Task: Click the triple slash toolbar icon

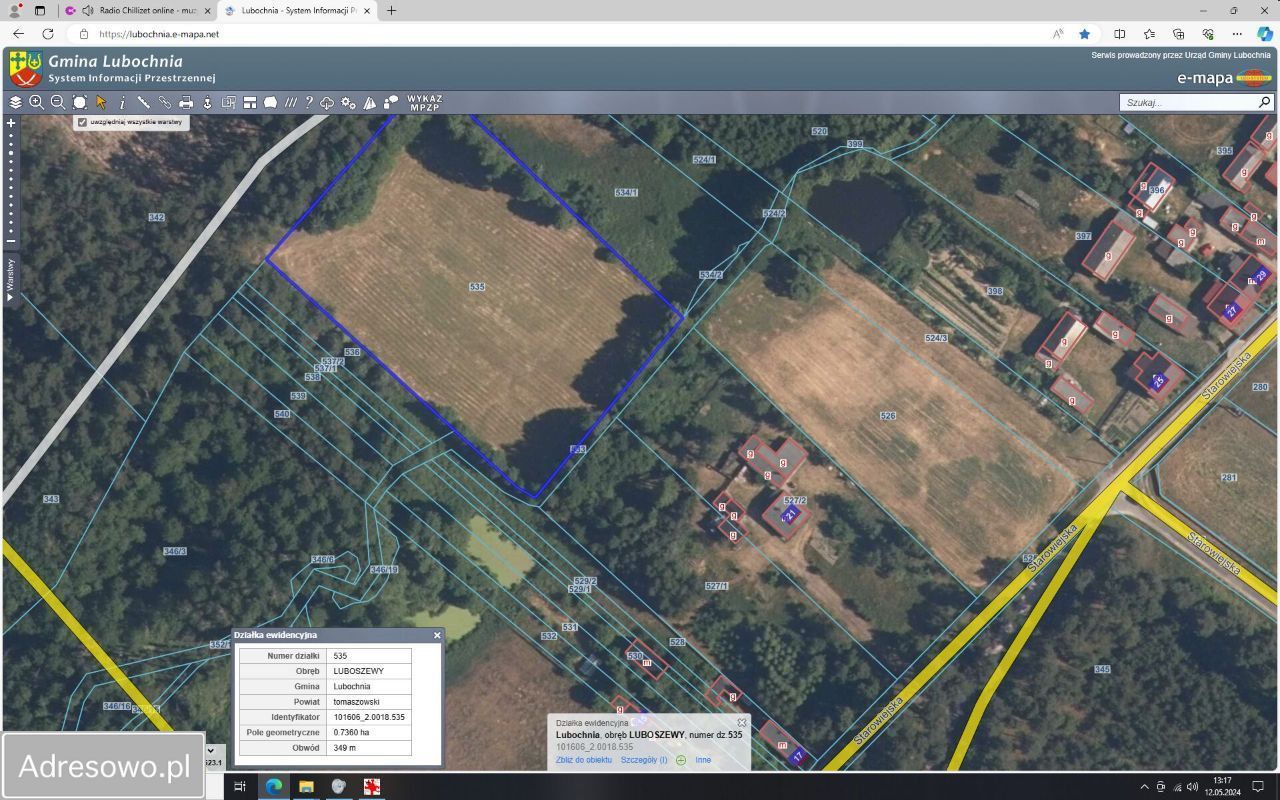Action: (291, 102)
